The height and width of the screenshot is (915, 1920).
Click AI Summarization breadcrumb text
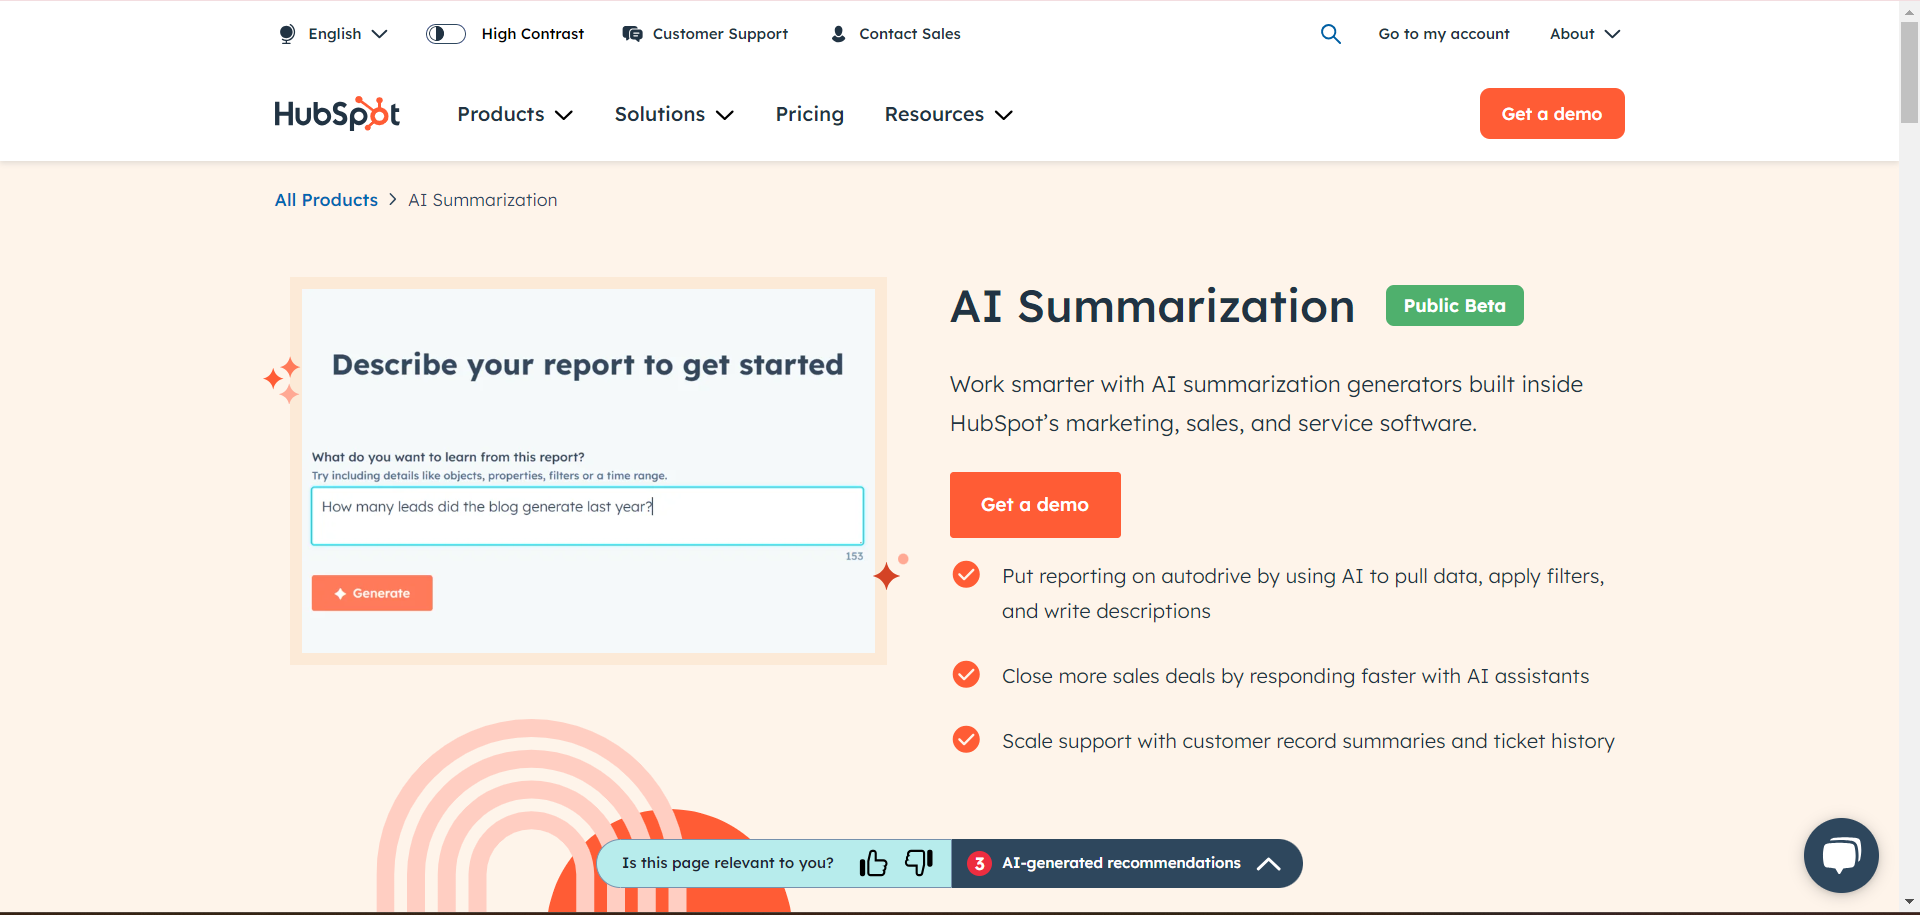point(483,200)
